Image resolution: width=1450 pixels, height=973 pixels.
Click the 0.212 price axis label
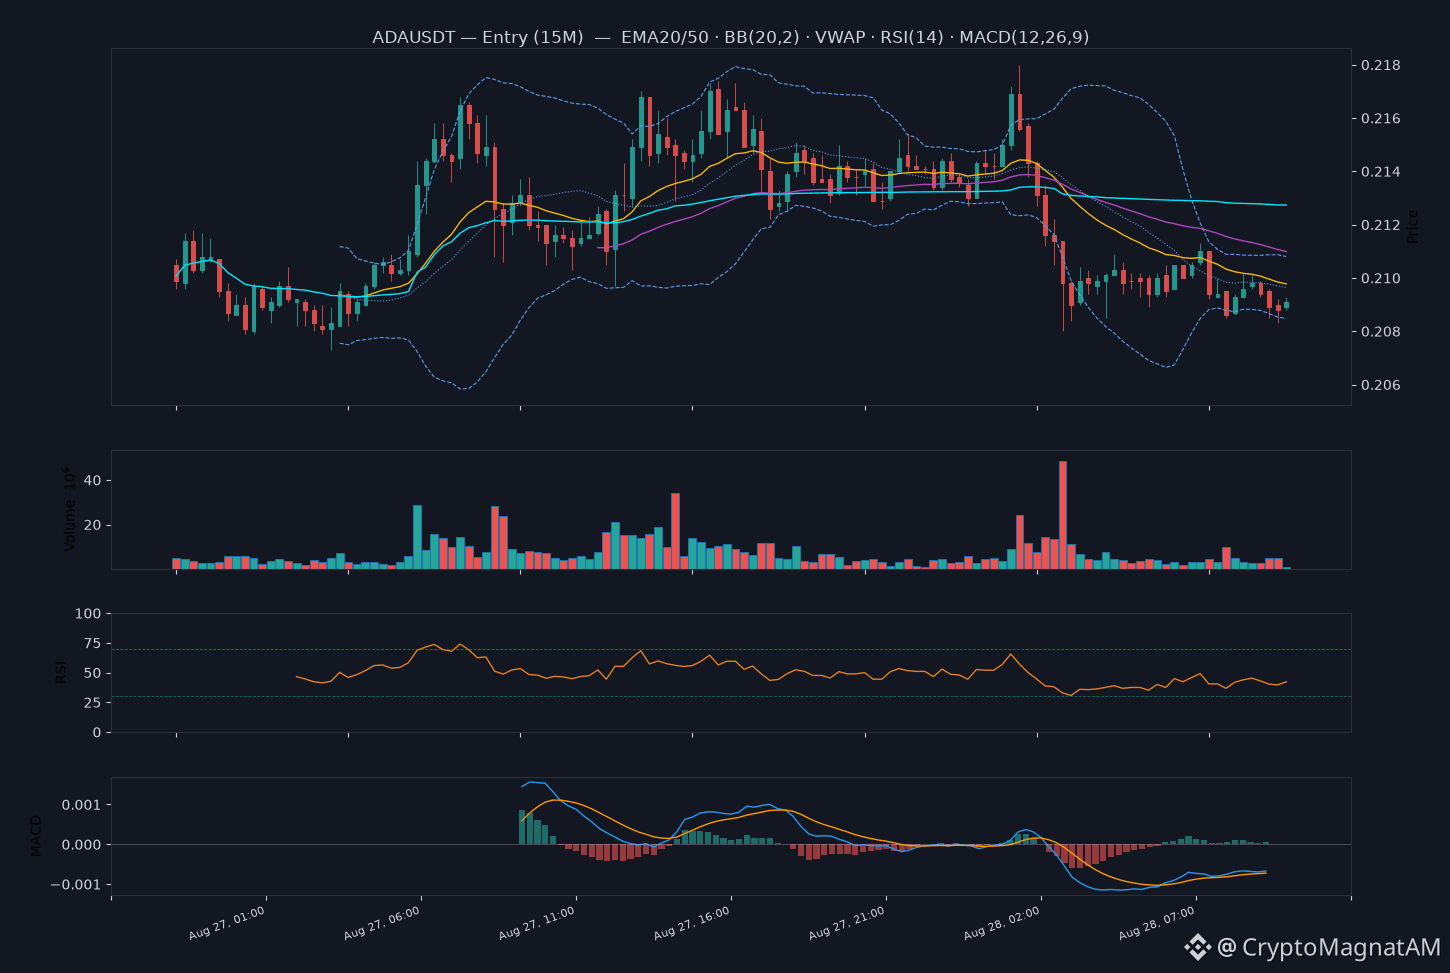click(1380, 225)
